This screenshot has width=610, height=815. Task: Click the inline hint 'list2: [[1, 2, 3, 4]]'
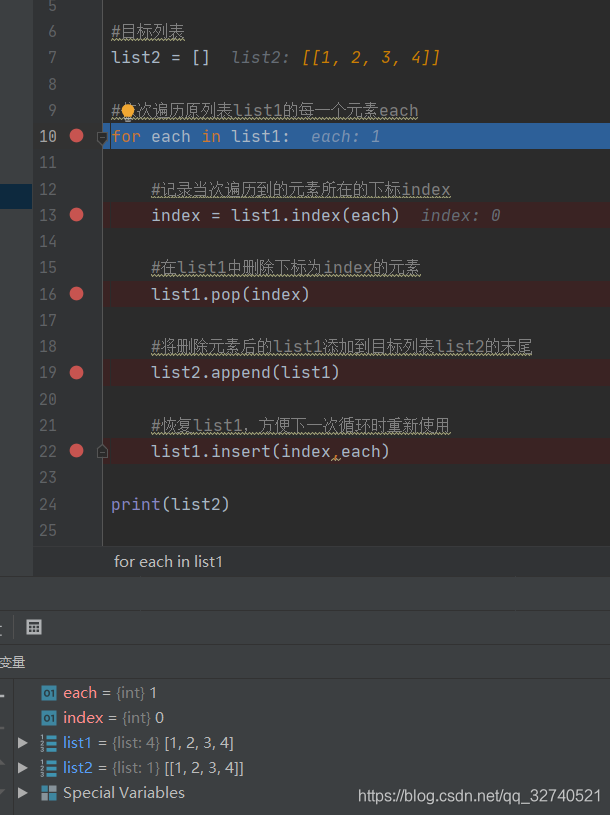(336, 57)
